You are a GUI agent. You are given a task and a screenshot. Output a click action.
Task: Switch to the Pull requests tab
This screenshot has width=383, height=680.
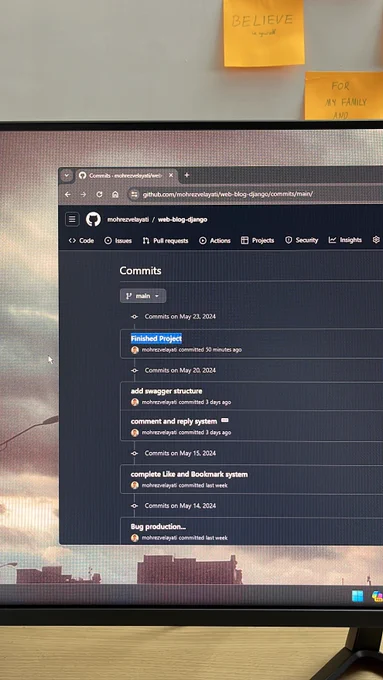tap(165, 240)
